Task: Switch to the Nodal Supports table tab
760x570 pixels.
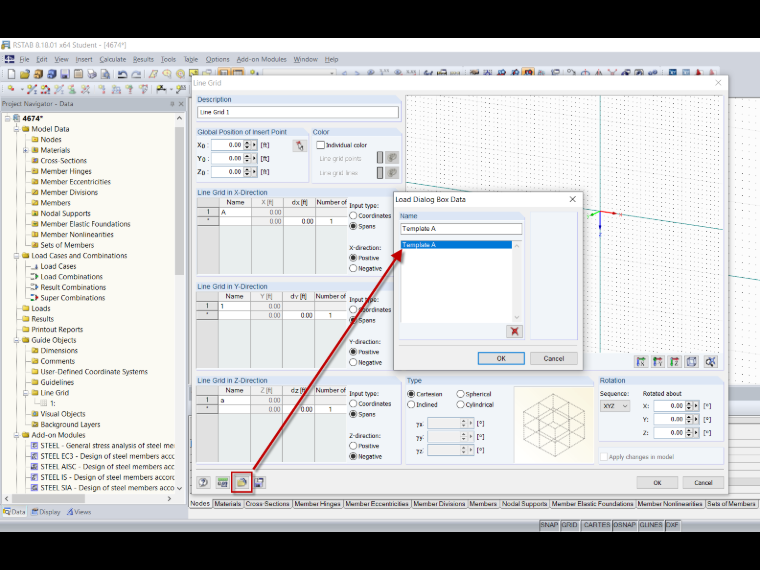Action: click(x=524, y=504)
